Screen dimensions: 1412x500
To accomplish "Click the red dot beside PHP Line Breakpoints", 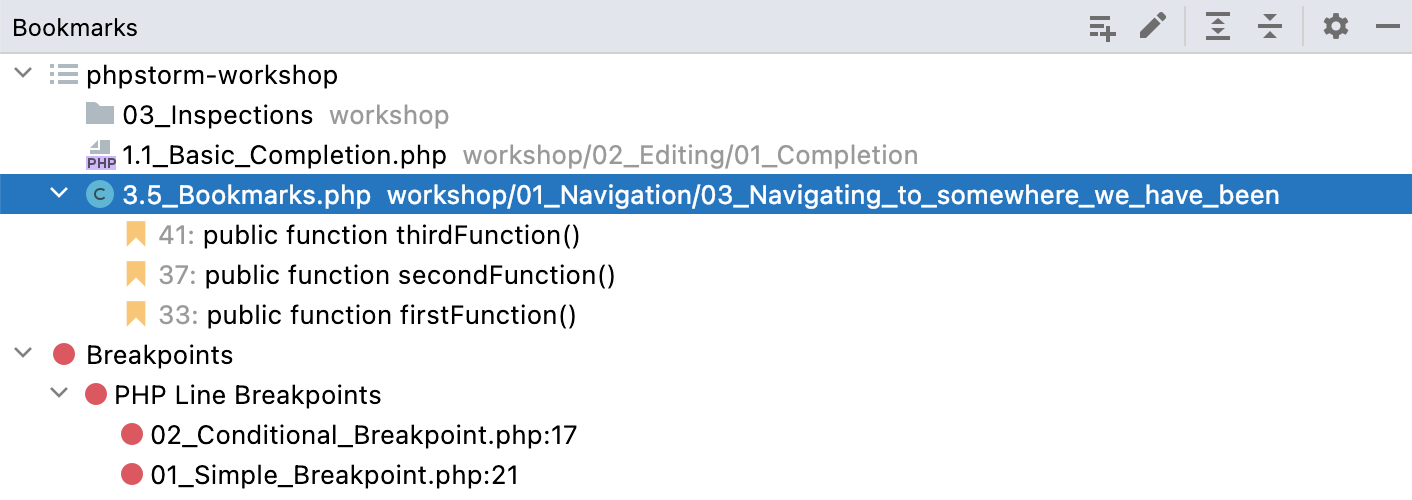I will coord(96,395).
